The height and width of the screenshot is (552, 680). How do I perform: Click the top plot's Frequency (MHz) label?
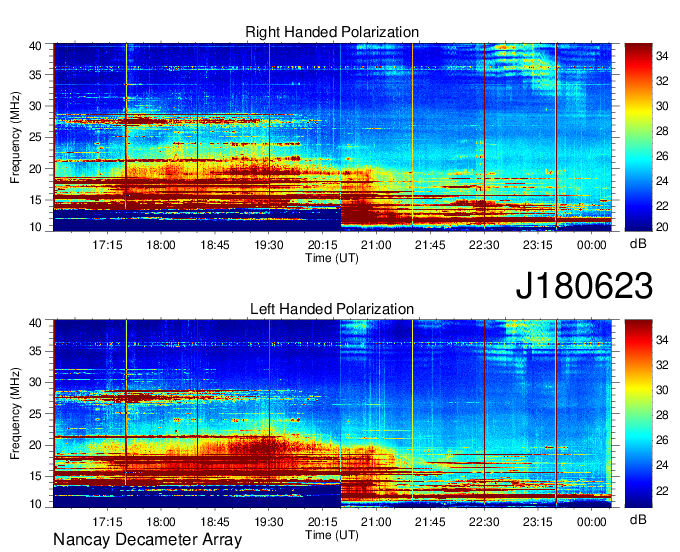tap(15, 137)
